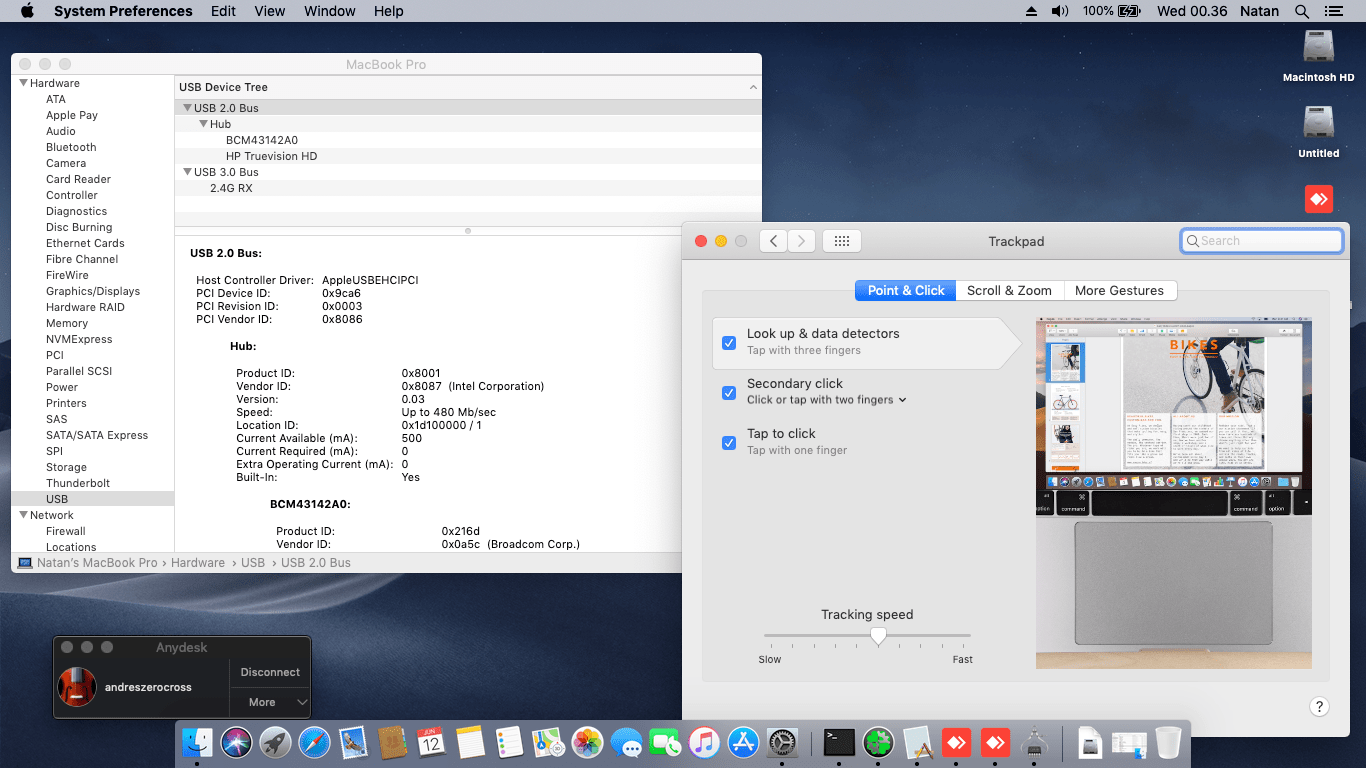Open green clover app in dock
The width and height of the screenshot is (1366, 768).
tap(878, 742)
